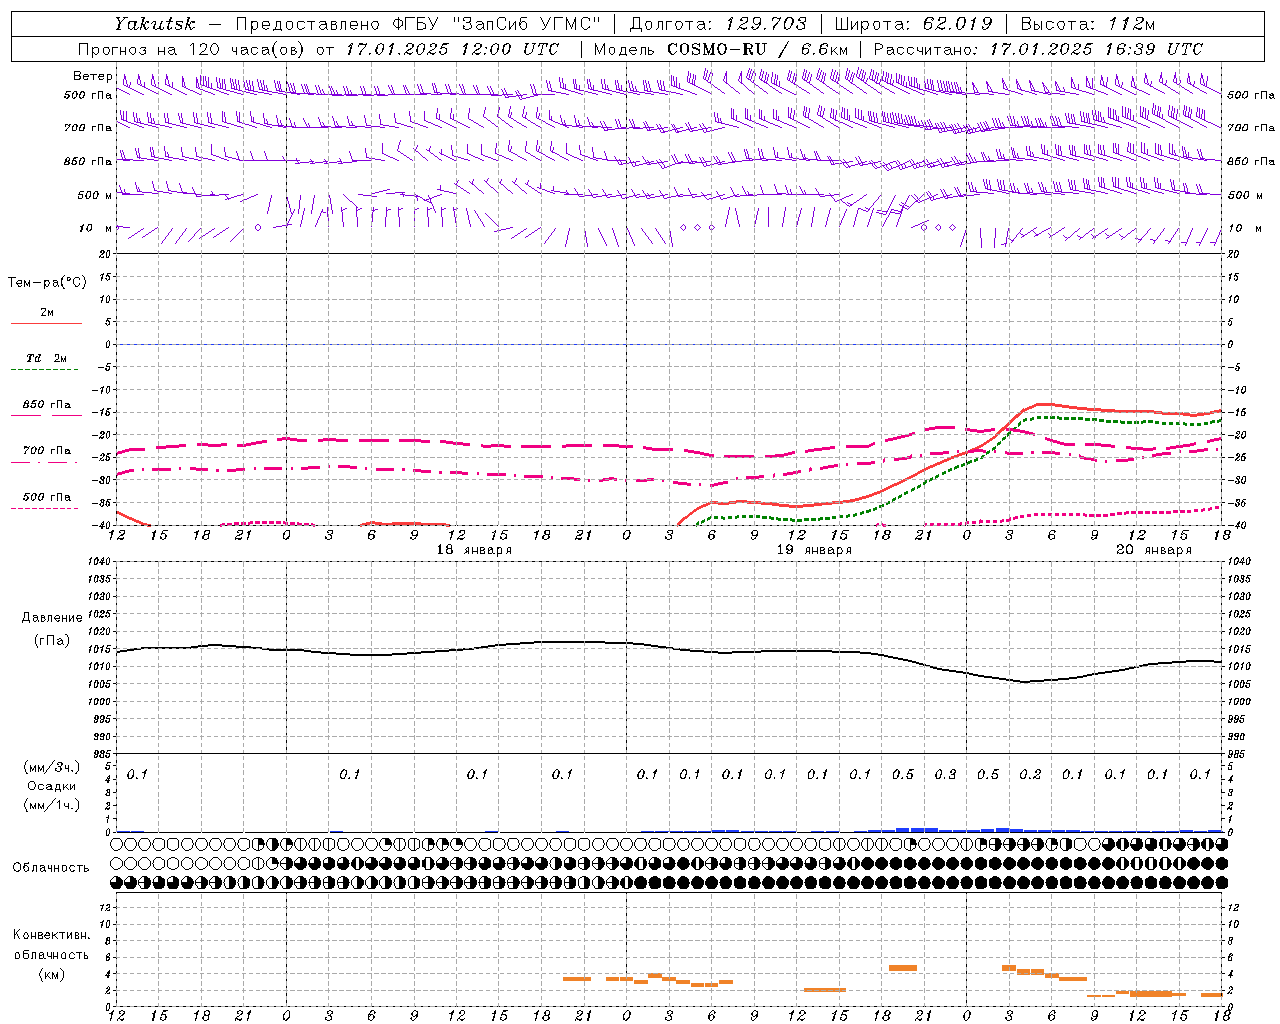Click the 'Широта: 62.019' latitude field
The width and height of the screenshot is (1280, 1024).
click(913, 24)
